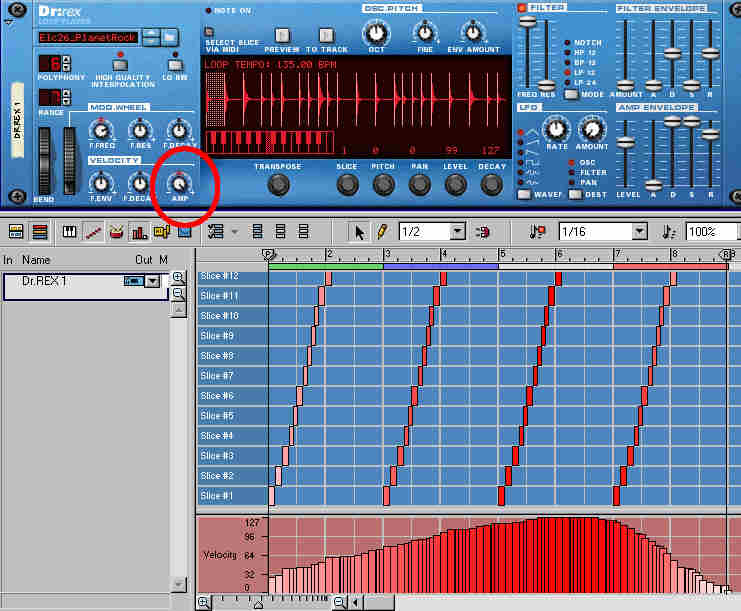Increase Polyphony with the up arrow
The image size is (741, 611).
pos(67,59)
